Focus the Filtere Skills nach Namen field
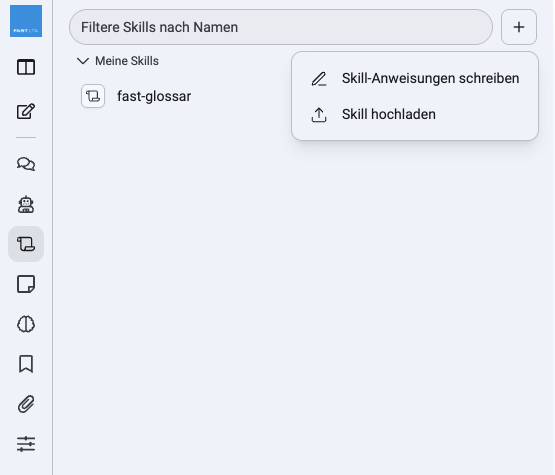This screenshot has width=555, height=475. 281,27
